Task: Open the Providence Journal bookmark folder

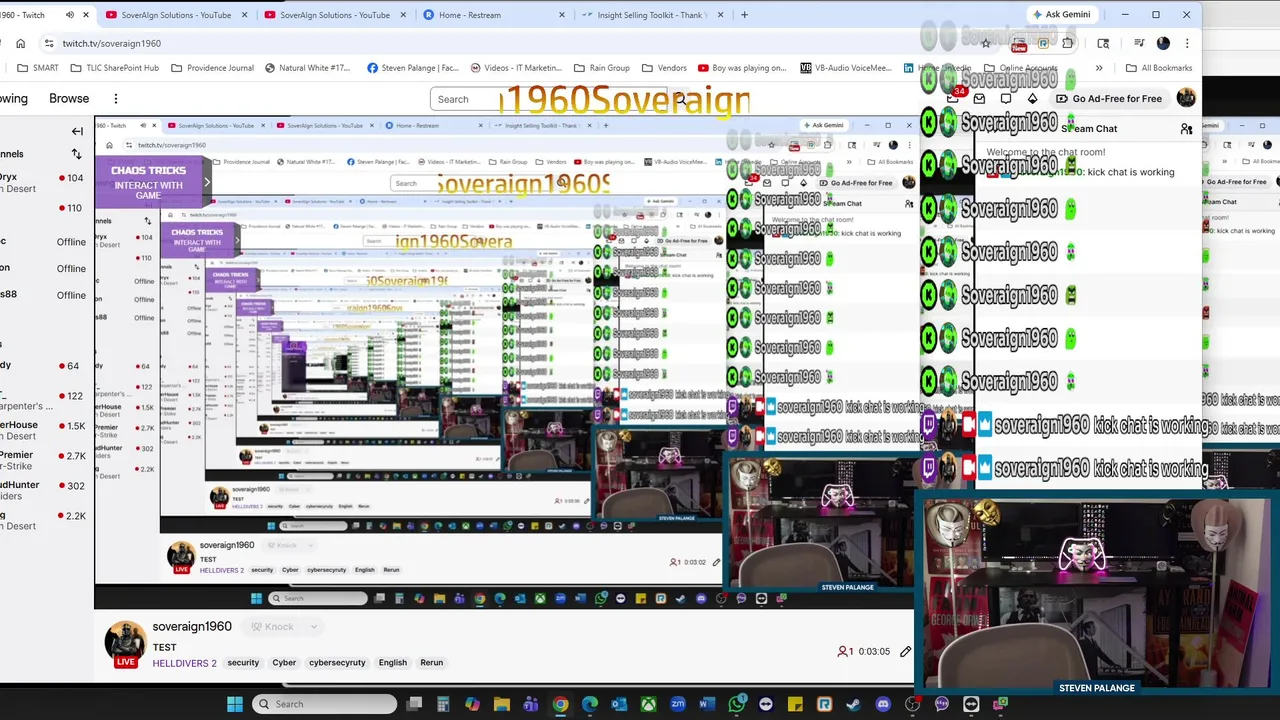Action: pos(212,68)
